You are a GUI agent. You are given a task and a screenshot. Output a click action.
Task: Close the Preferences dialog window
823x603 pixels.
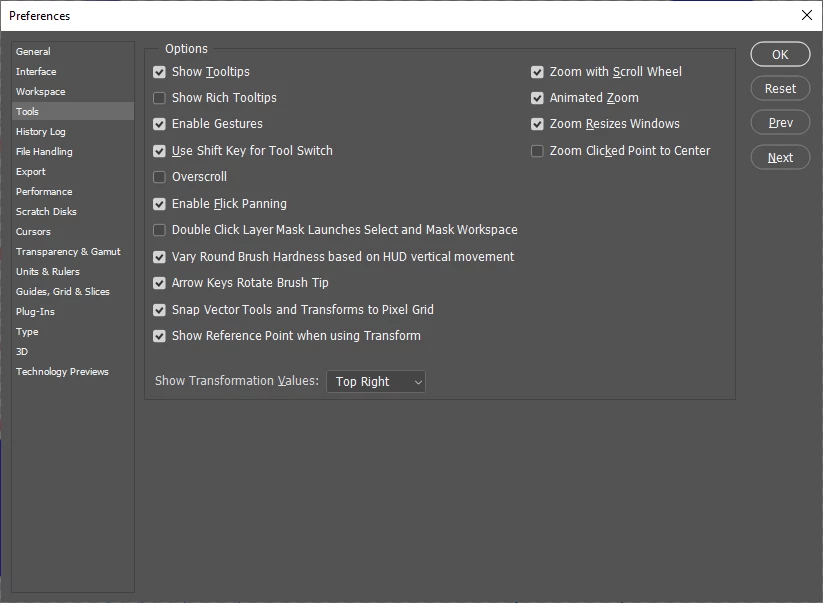tap(807, 15)
